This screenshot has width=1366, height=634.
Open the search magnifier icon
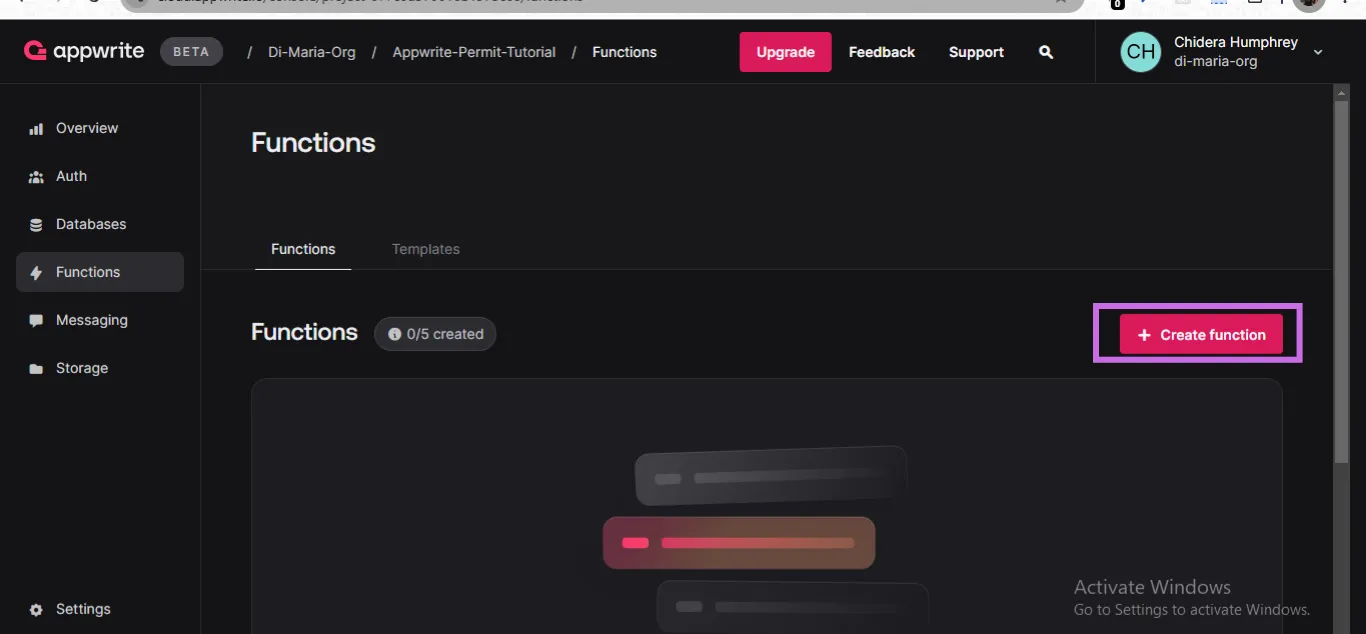click(1046, 52)
